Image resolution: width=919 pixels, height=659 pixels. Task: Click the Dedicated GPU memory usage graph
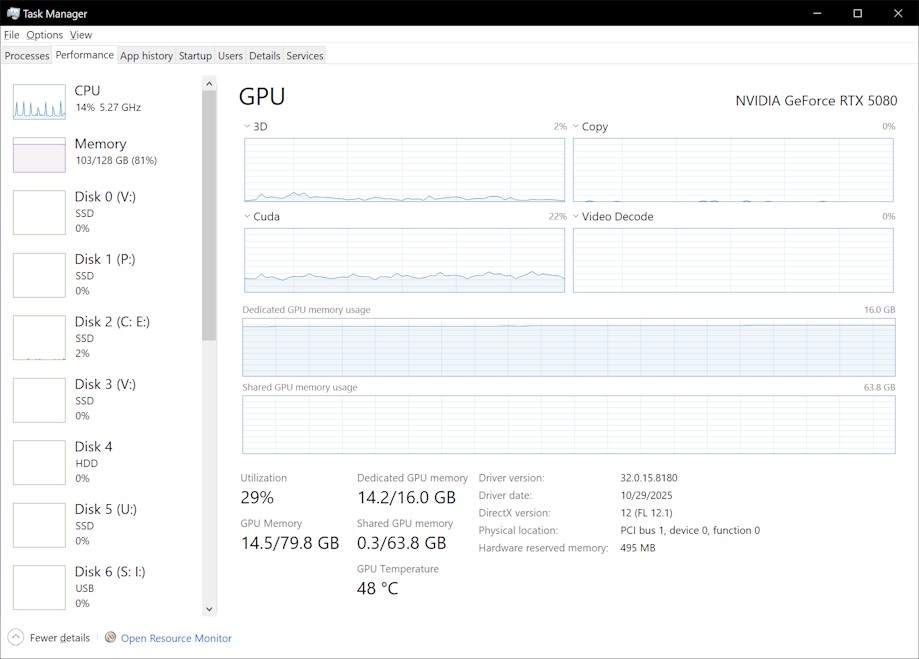pyautogui.click(x=569, y=347)
